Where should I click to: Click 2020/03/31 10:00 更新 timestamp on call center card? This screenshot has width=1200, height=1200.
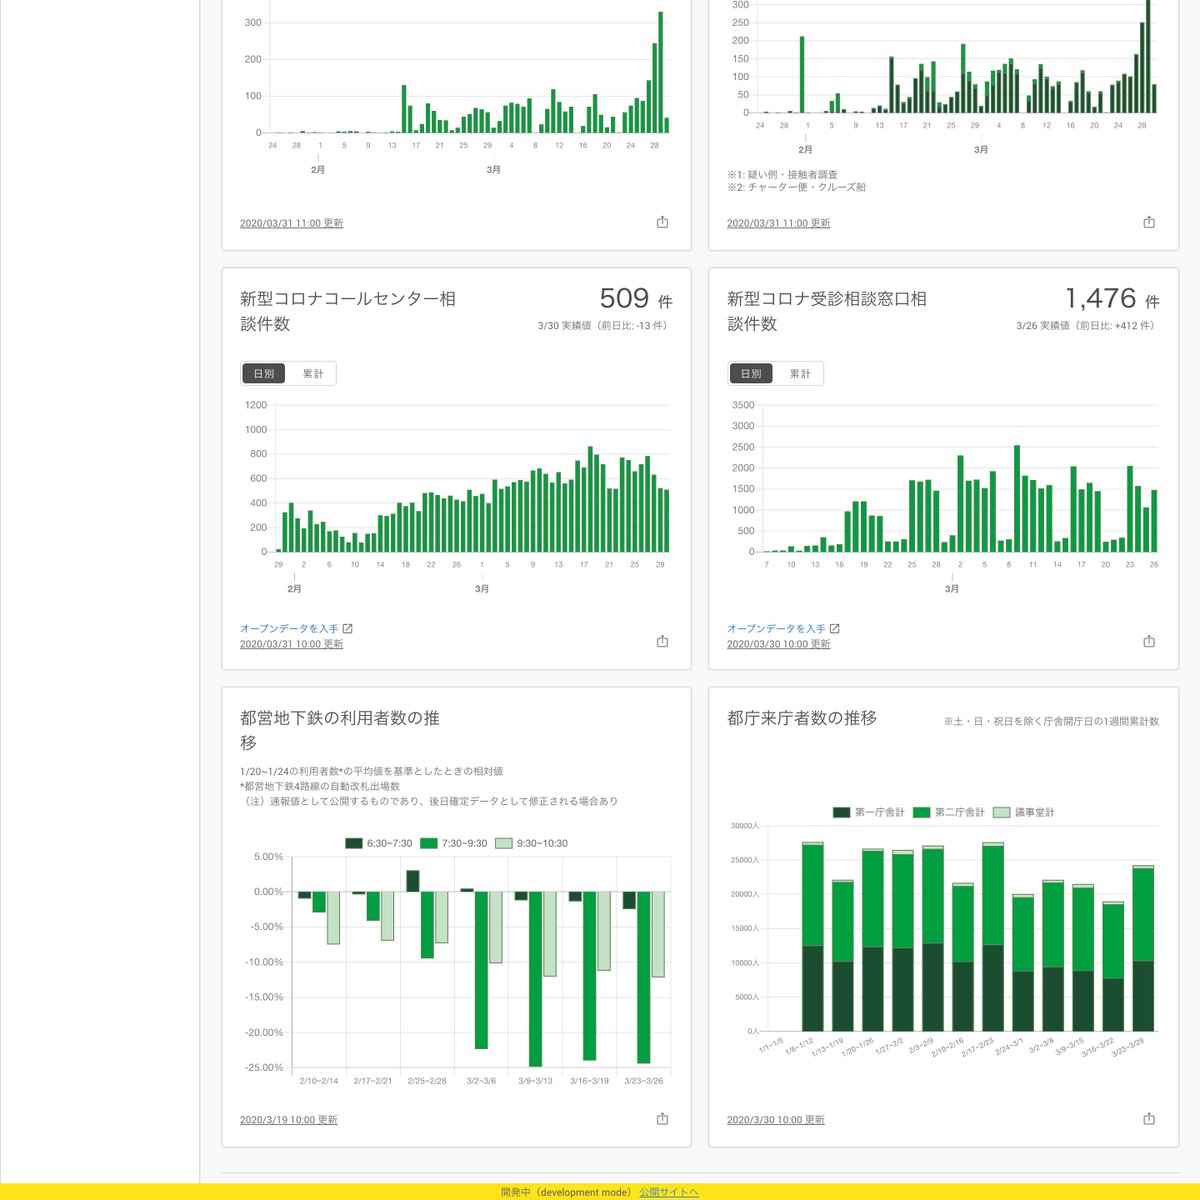click(291, 644)
